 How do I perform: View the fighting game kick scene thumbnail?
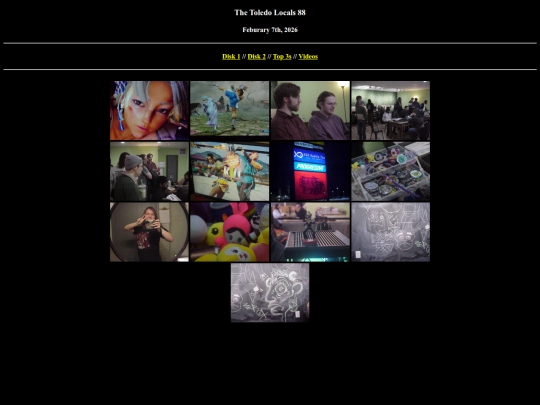(x=230, y=111)
